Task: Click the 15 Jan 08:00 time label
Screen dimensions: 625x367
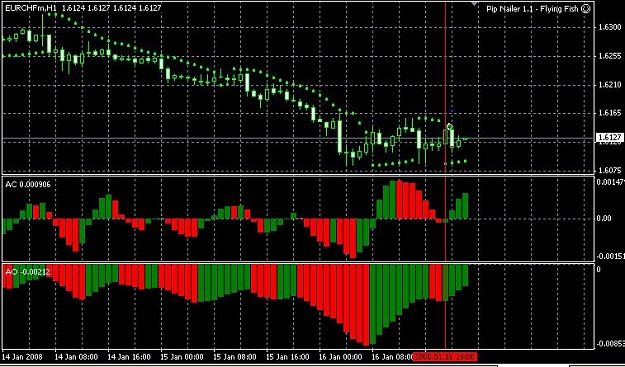Action: tap(235, 357)
